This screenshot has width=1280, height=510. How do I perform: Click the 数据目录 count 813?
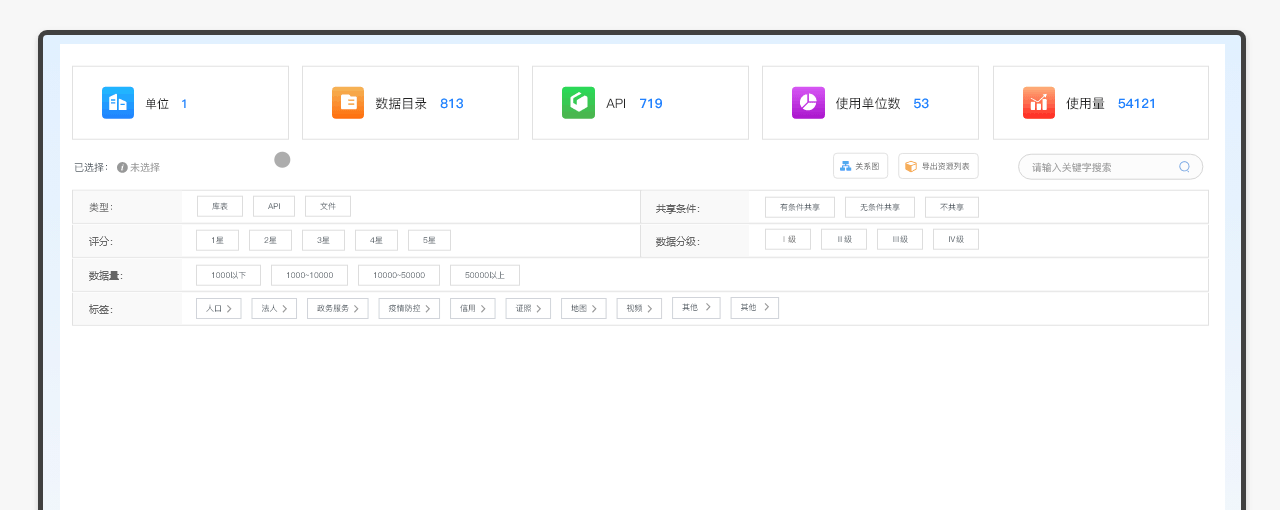tap(452, 103)
